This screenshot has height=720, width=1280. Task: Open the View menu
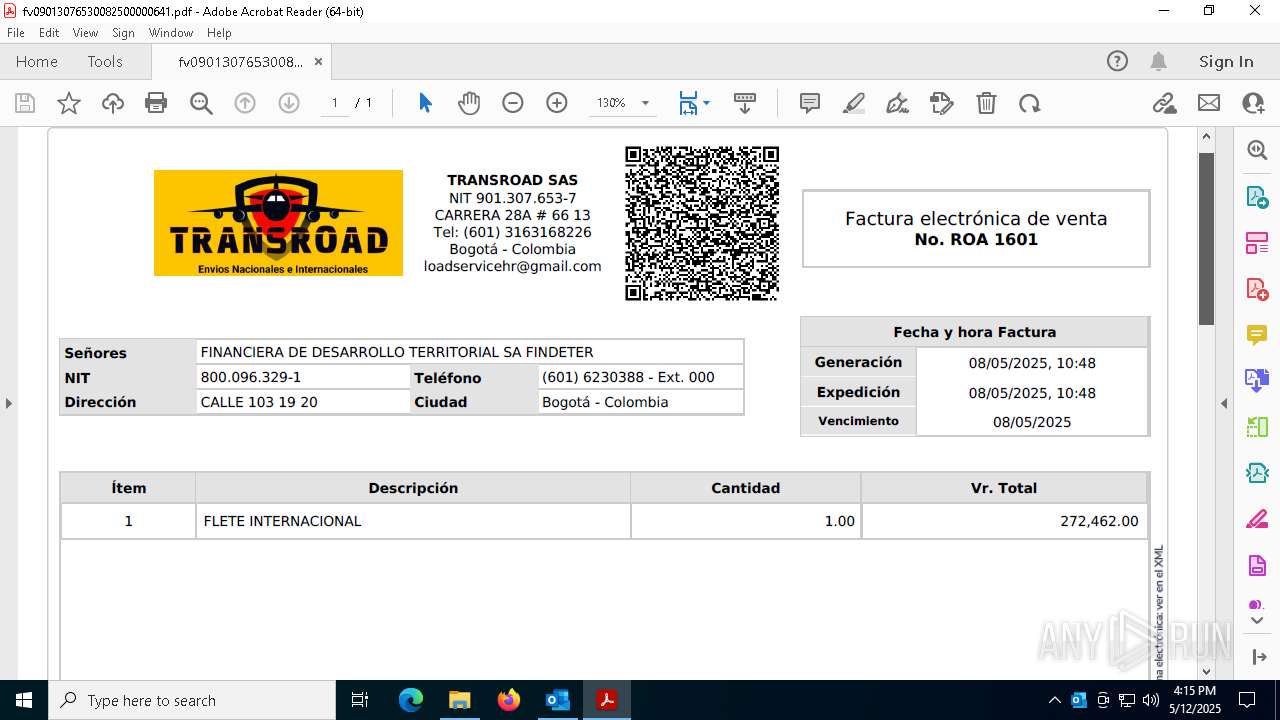[85, 33]
